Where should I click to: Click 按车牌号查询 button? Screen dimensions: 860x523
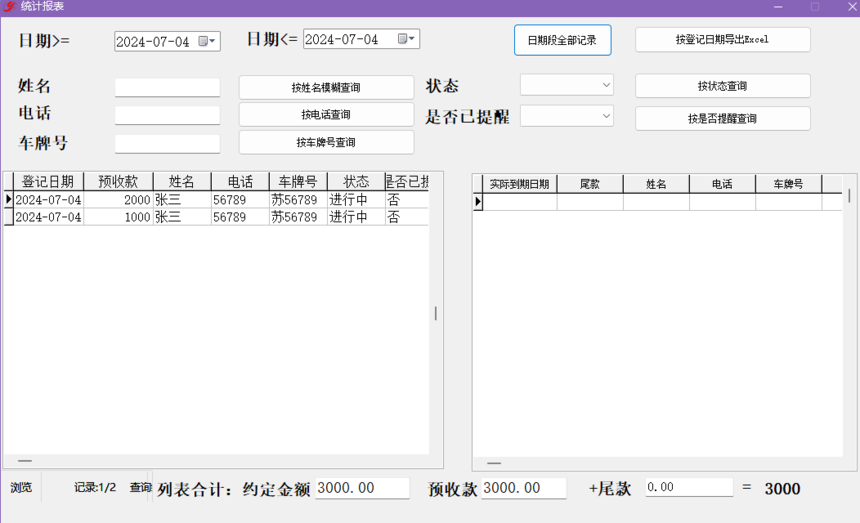[326, 143]
